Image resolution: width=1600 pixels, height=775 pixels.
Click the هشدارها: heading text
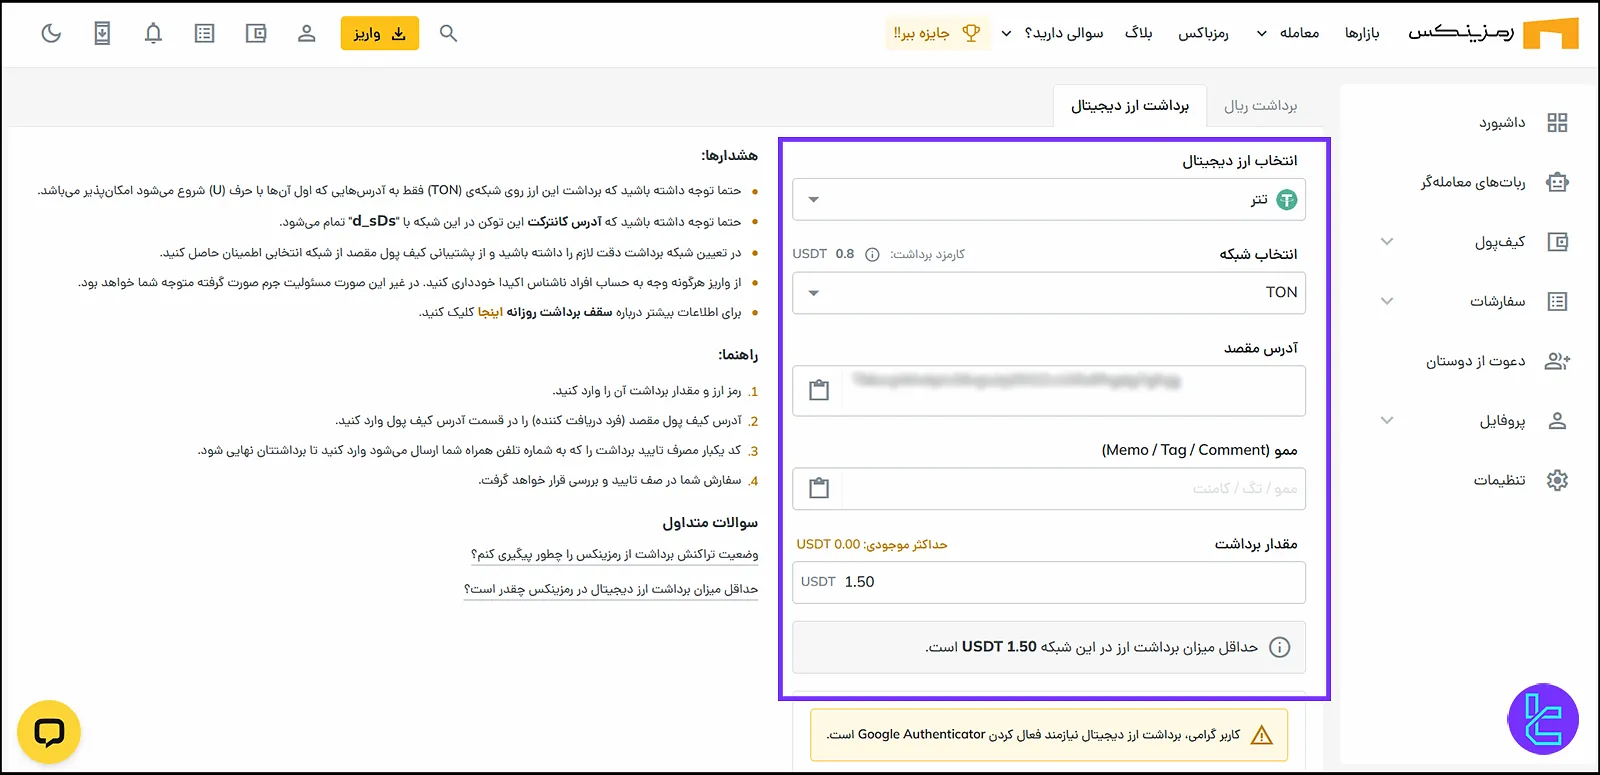[x=729, y=155]
